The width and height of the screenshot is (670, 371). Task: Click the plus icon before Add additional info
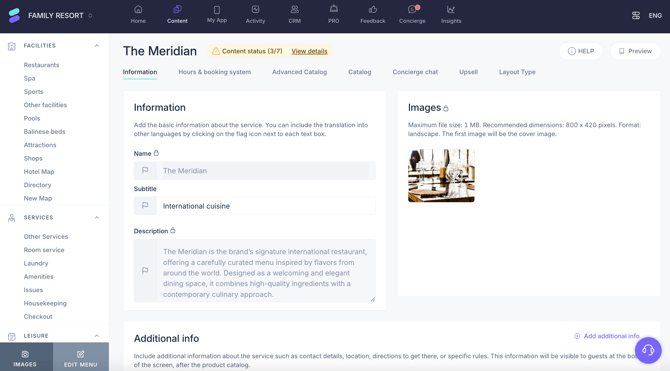577,336
